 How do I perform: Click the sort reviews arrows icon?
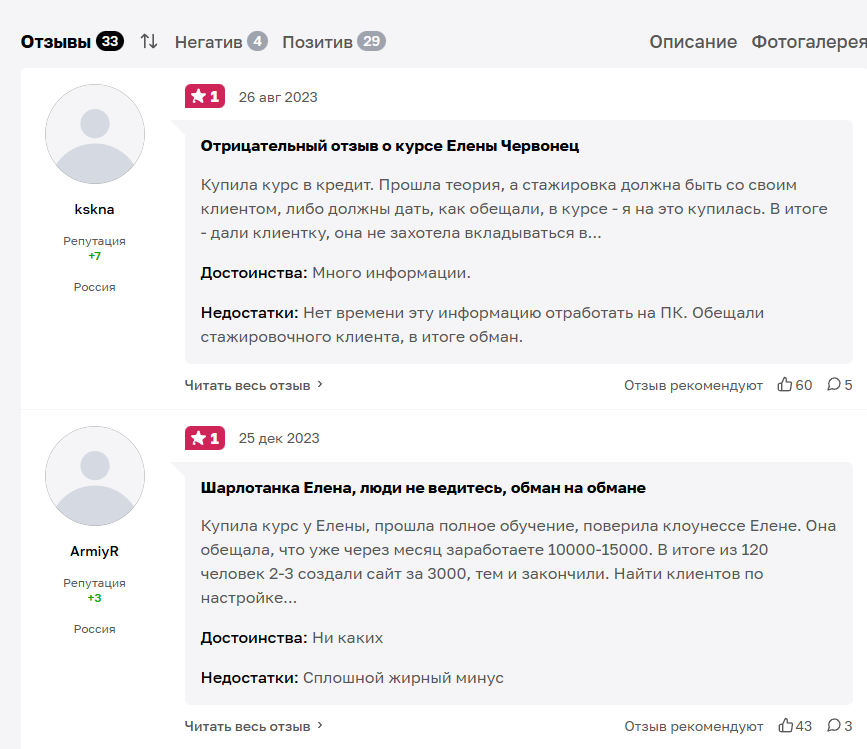[x=149, y=41]
